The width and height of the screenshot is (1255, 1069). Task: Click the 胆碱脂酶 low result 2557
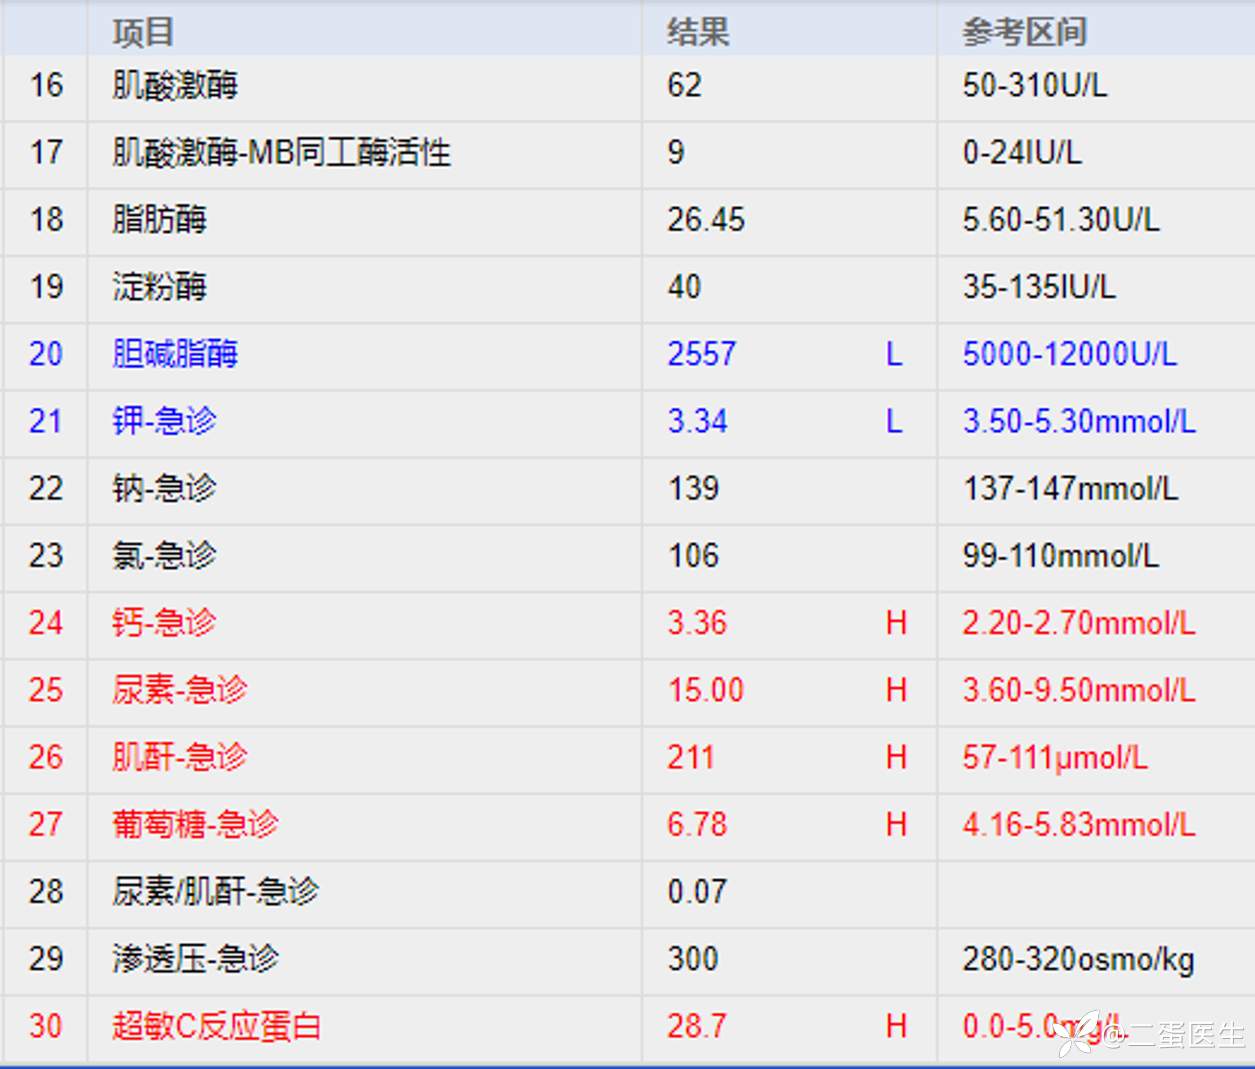[x=702, y=354]
